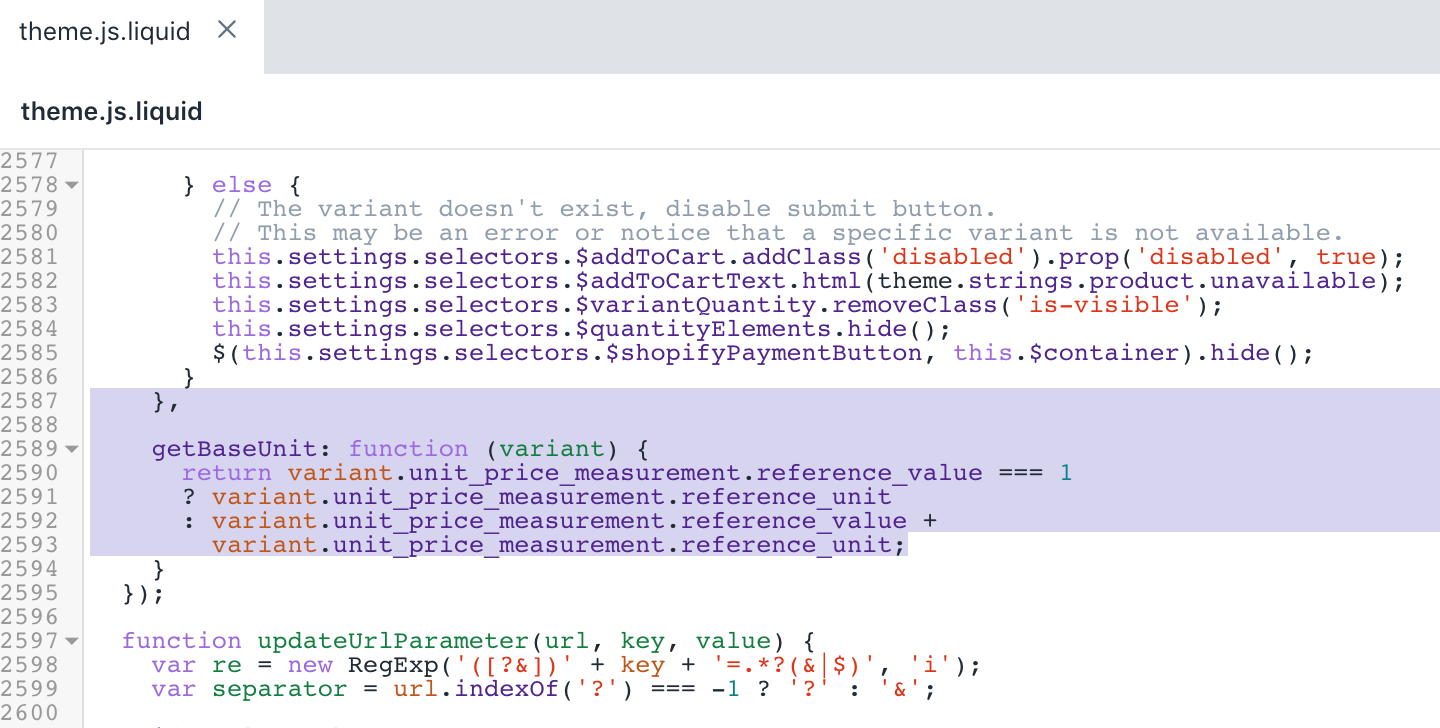Click the hide() call on line 2584

pyautogui.click(x=890, y=328)
